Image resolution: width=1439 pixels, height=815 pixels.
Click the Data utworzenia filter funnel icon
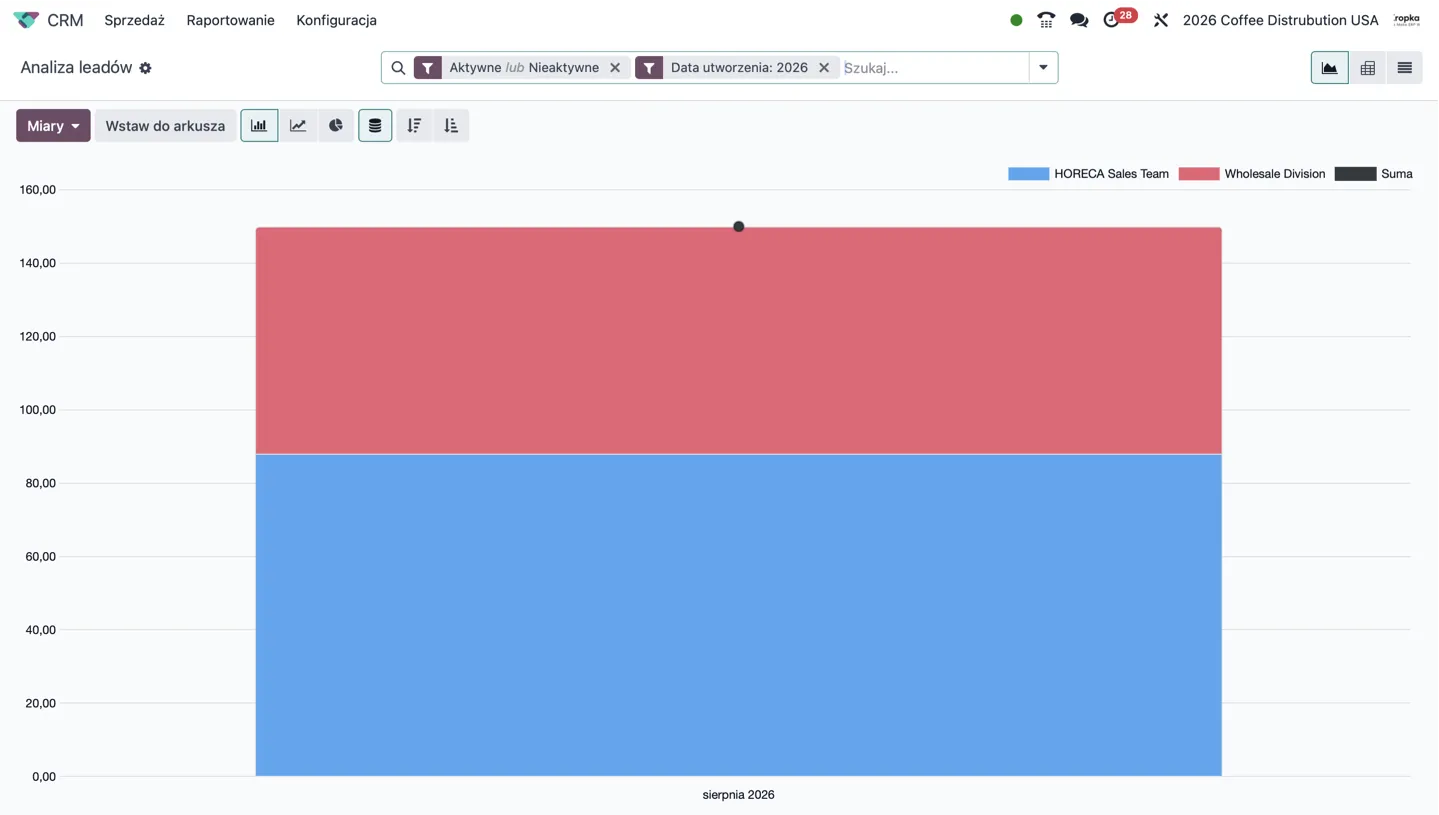649,68
